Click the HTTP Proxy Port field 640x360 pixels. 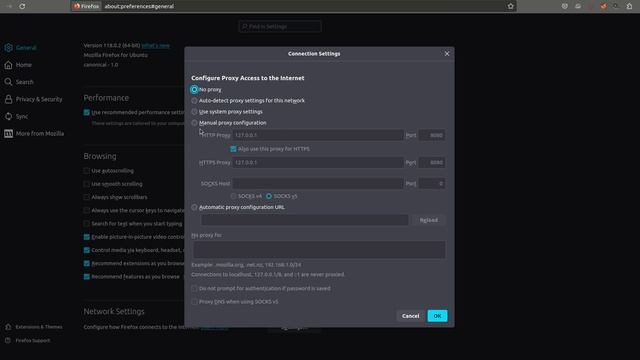(432, 135)
